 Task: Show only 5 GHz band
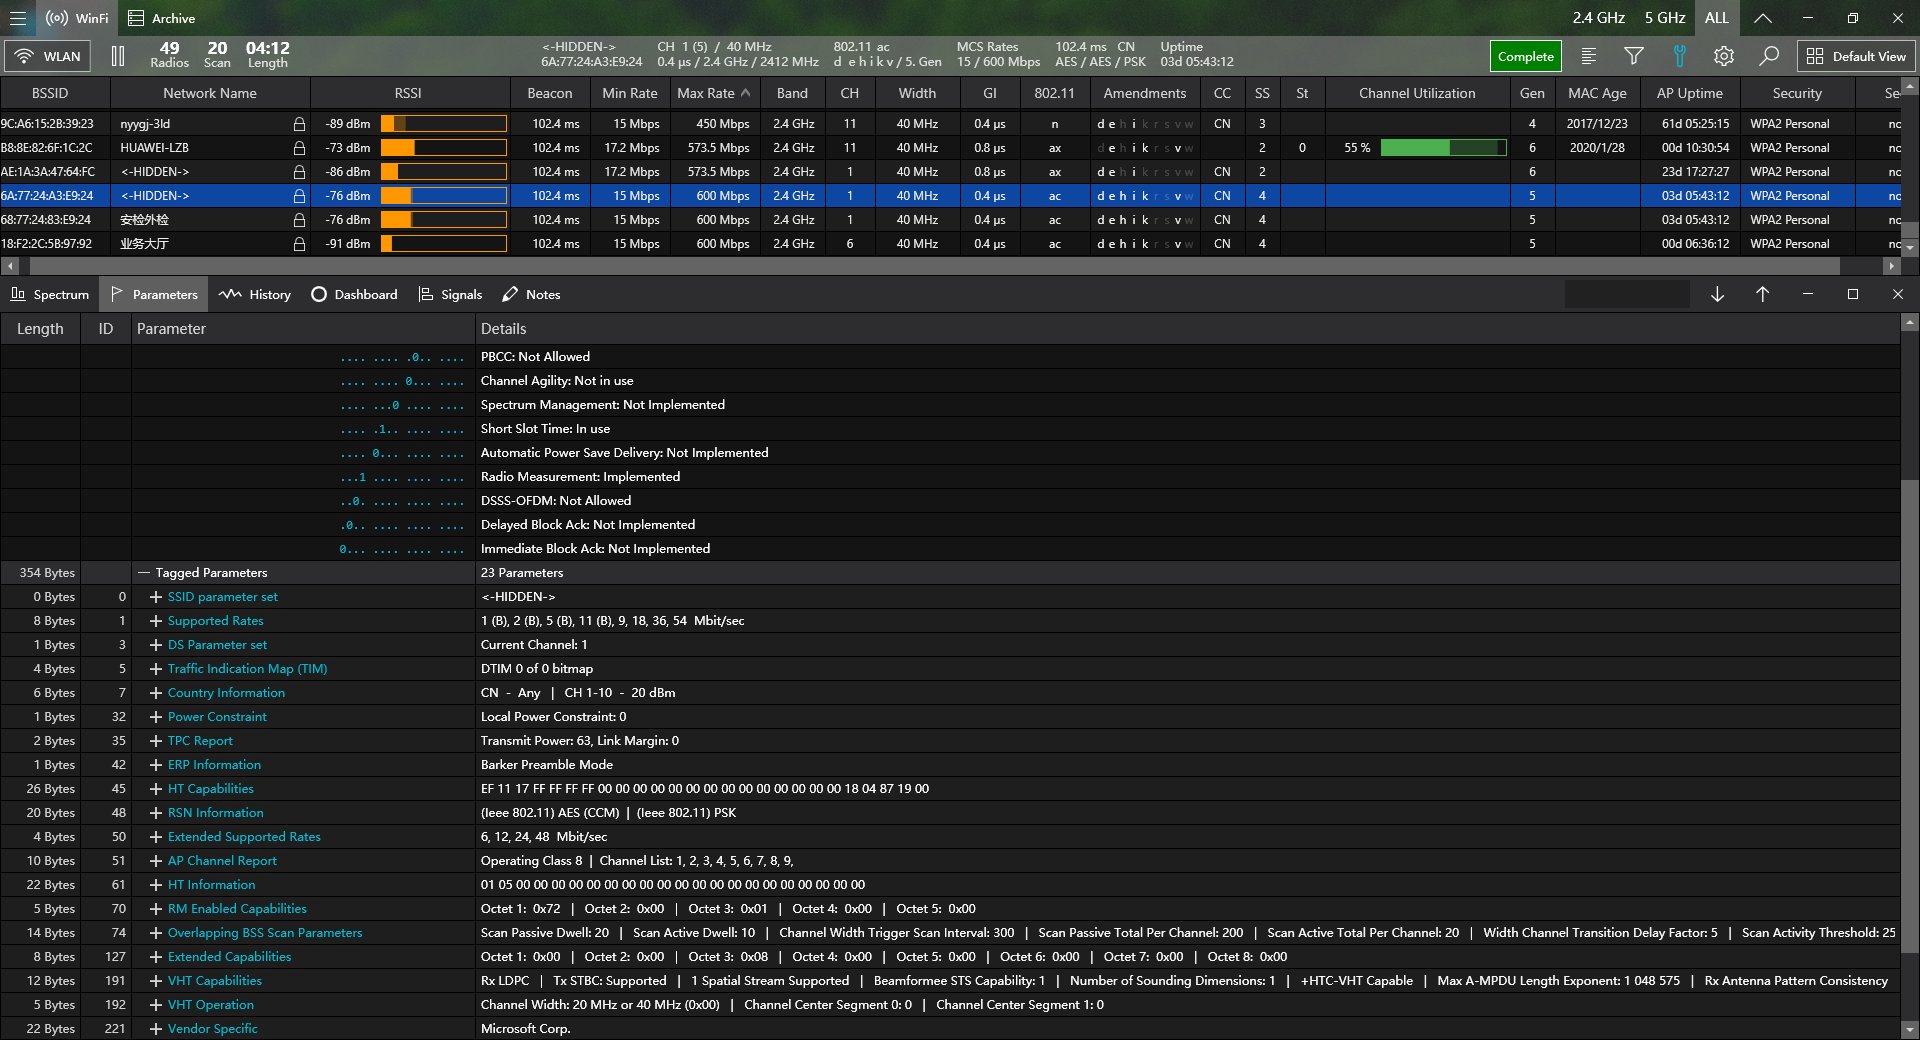coord(1665,18)
